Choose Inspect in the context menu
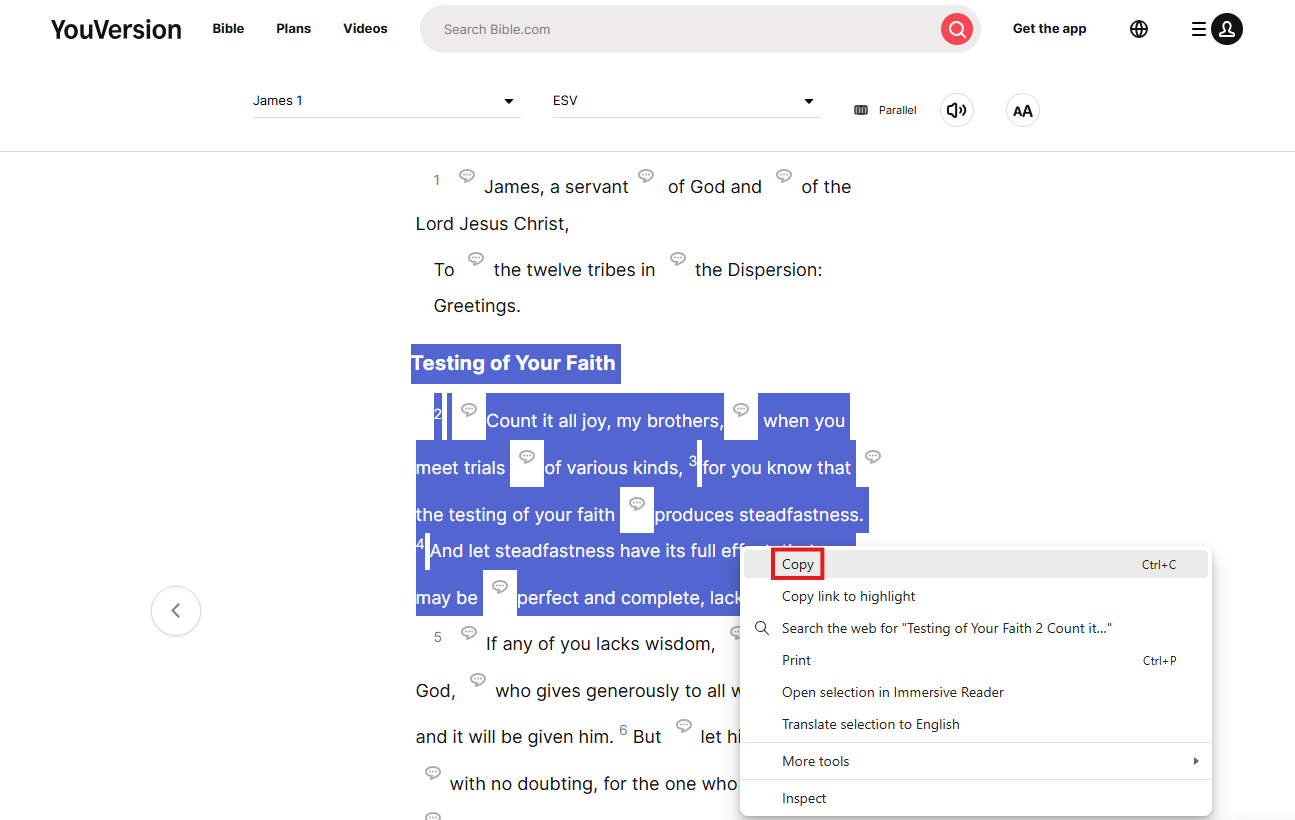This screenshot has height=820, width=1295. click(804, 798)
